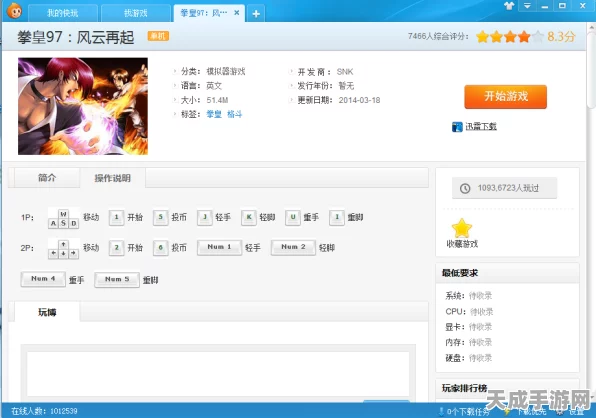Viewport: 596px width, 418px height.
Task: Click the Num 1 key icon
Action: click(x=219, y=247)
